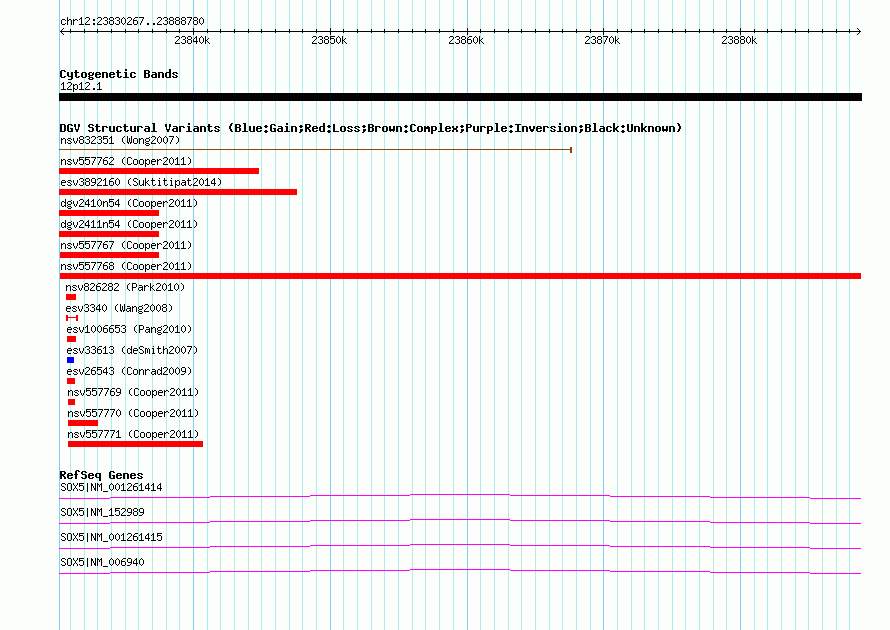The height and width of the screenshot is (630, 890).
Task: Open variant nsv557770 (Cooper2011) label
Action: pos(133,413)
